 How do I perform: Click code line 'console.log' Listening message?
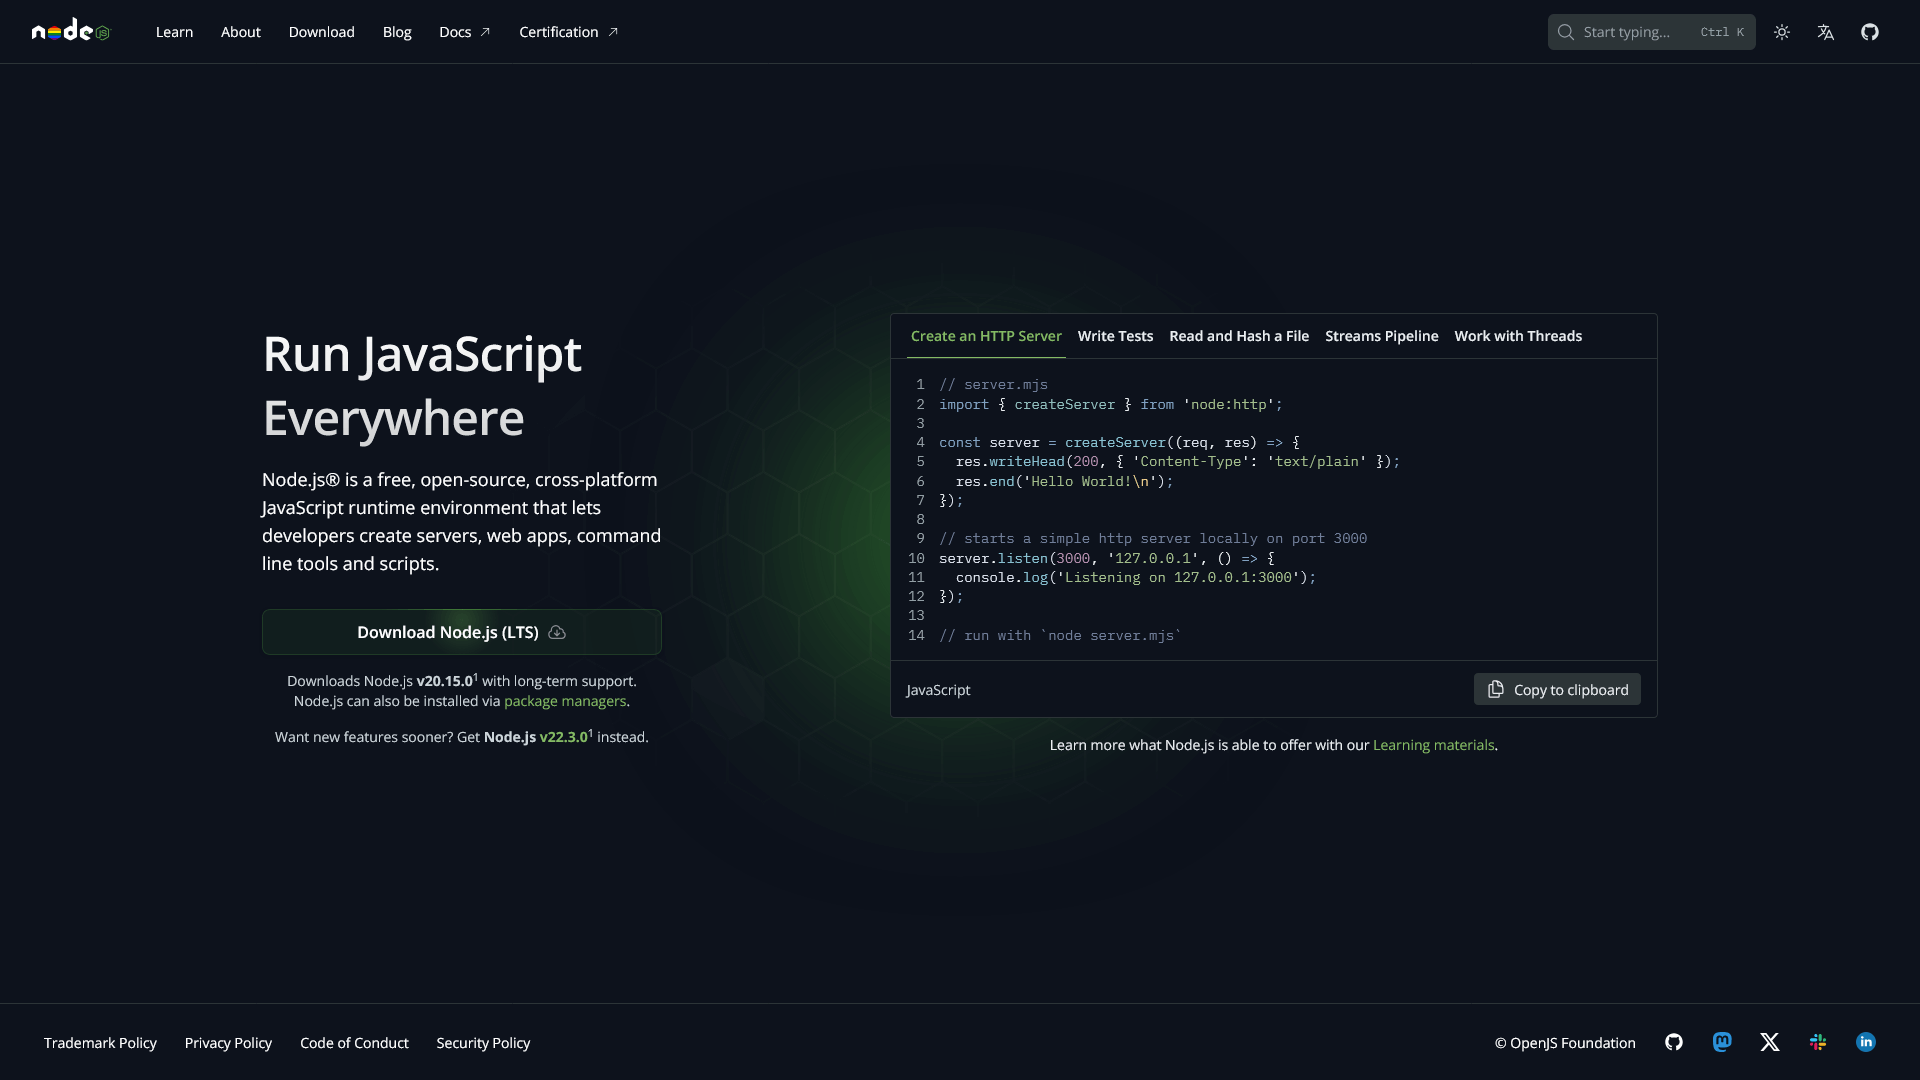[x=1136, y=577]
